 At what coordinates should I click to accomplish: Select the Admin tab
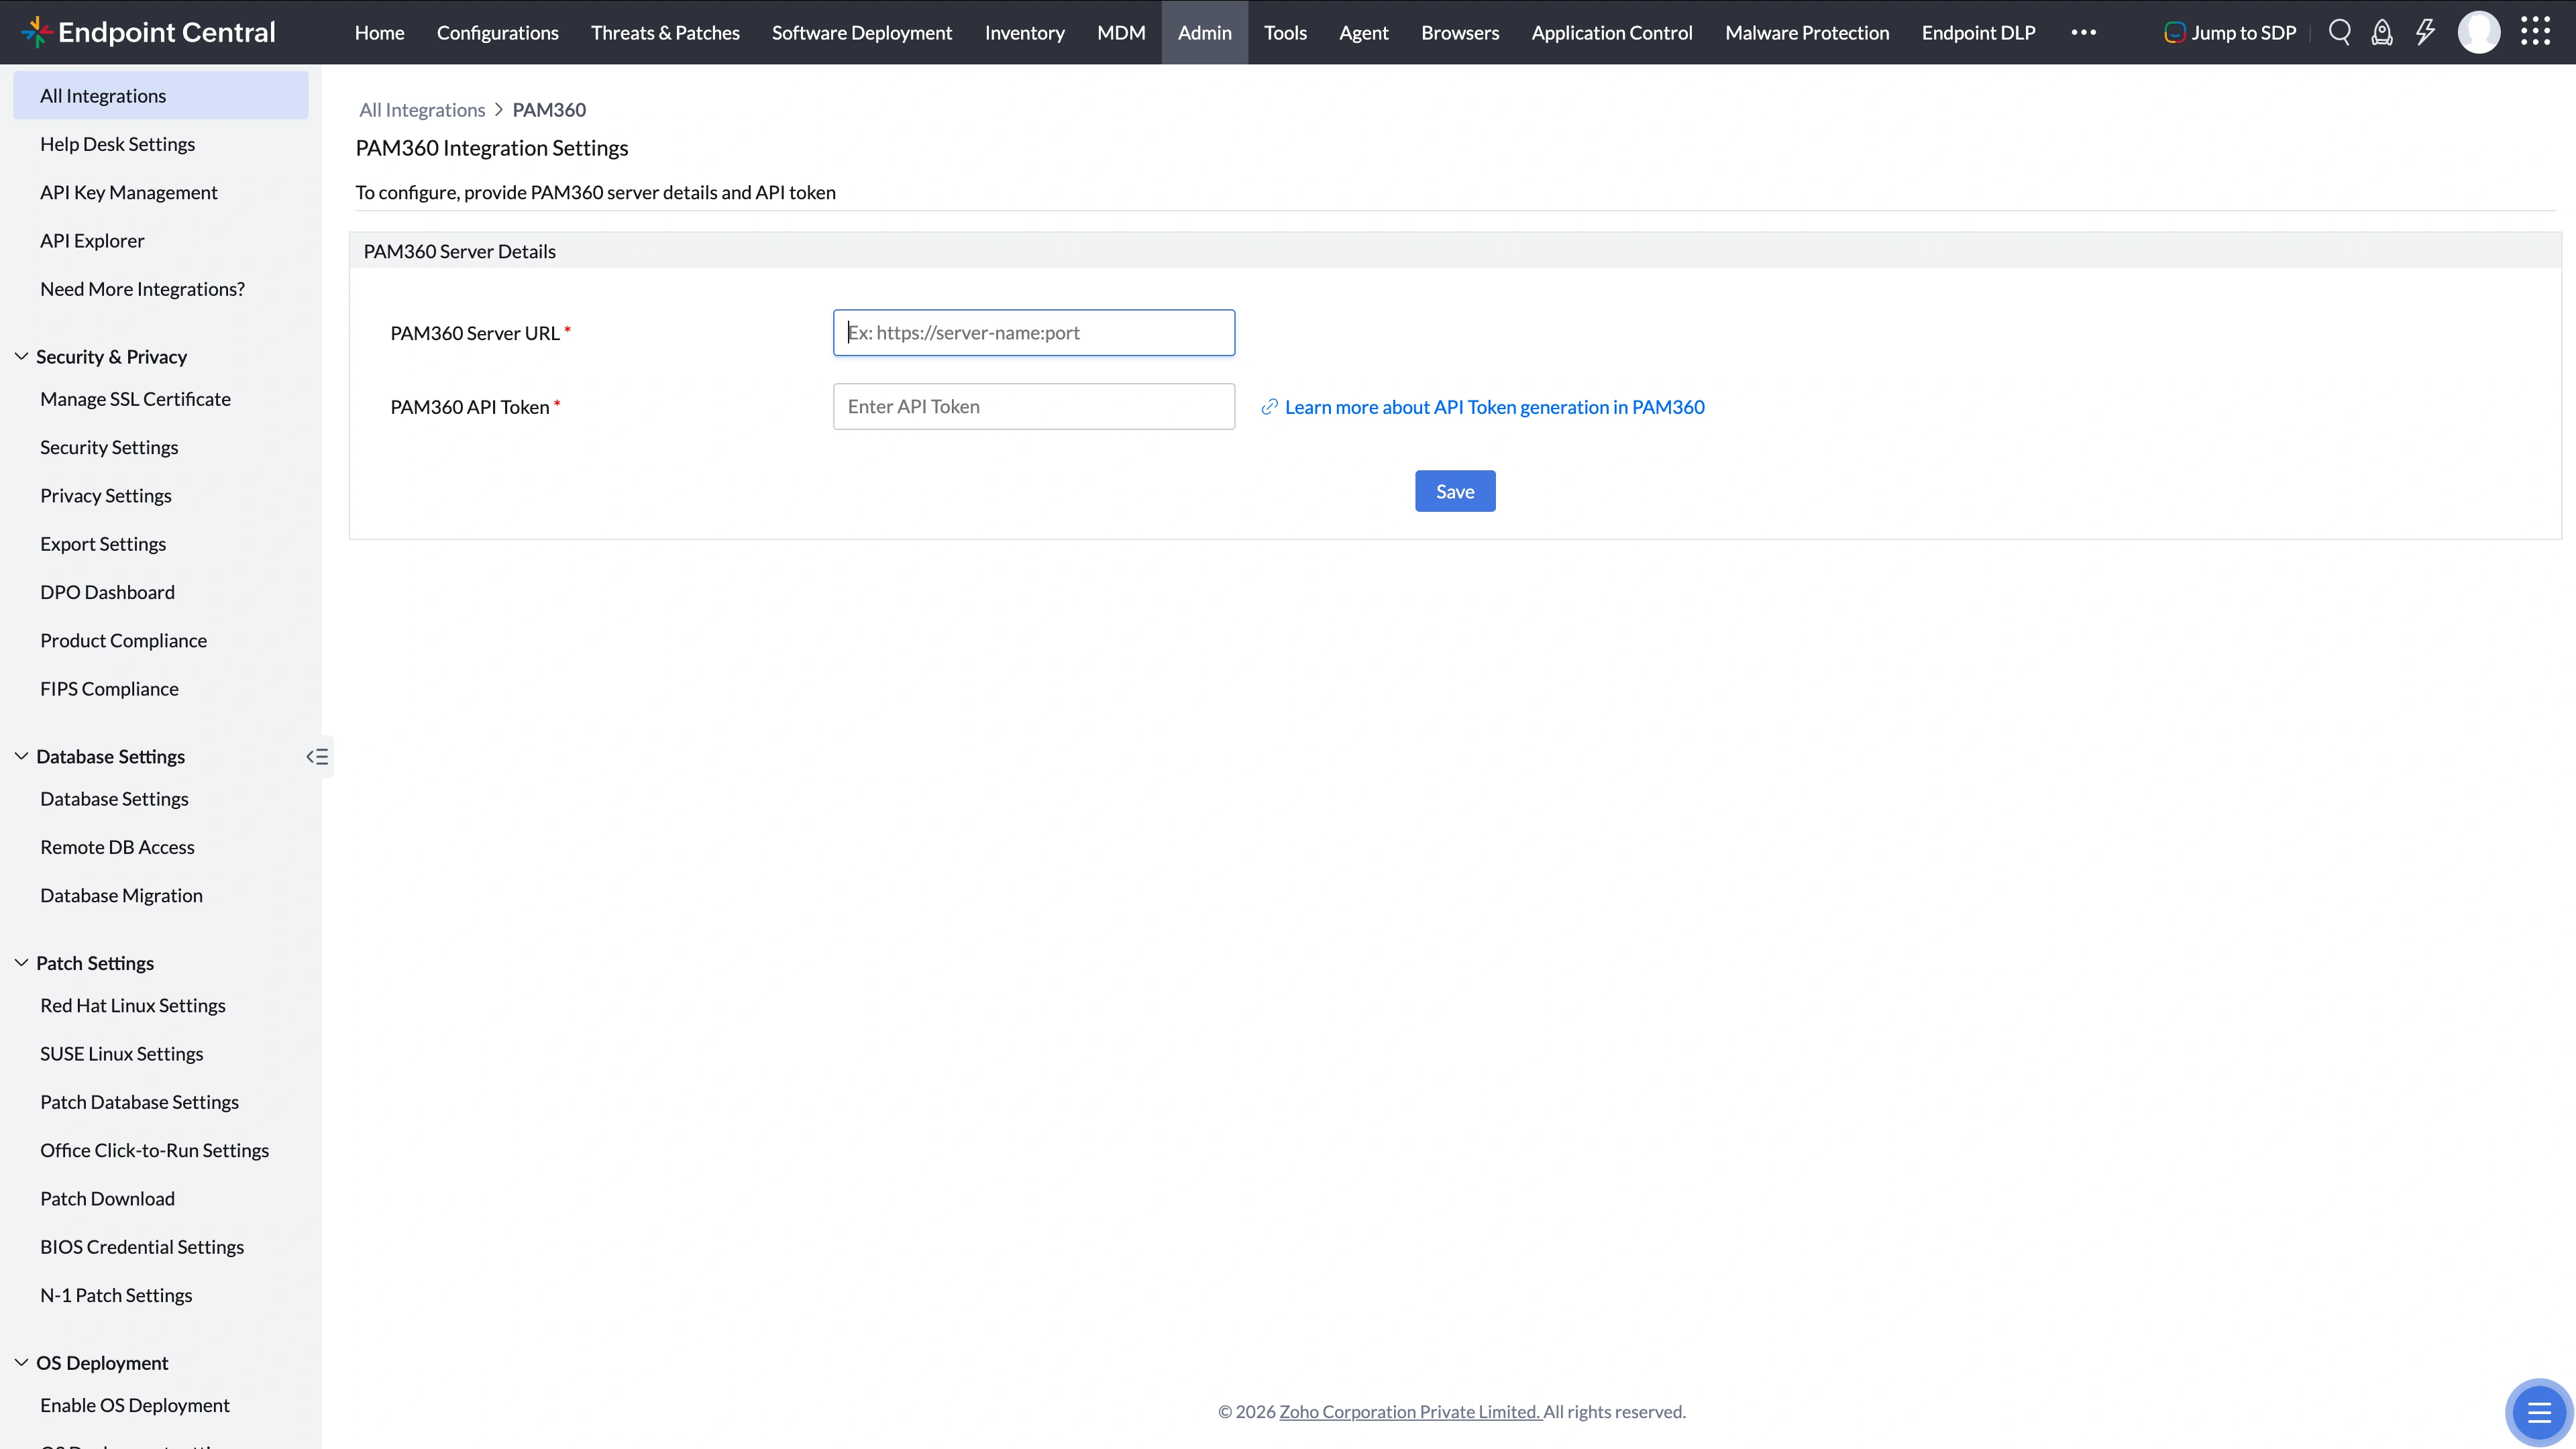[x=1204, y=32]
